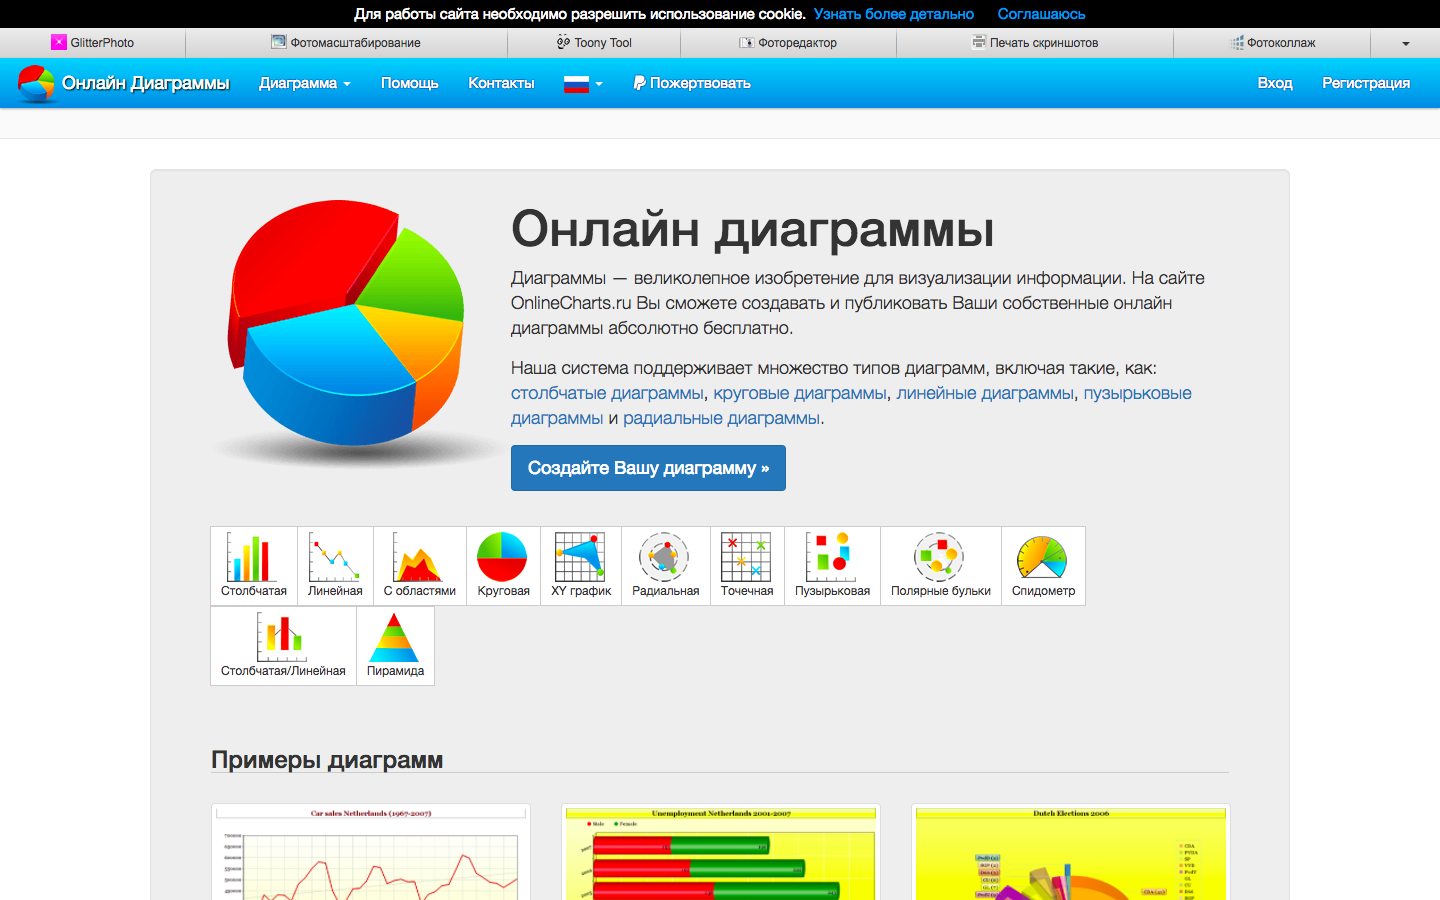Image resolution: width=1440 pixels, height=900 pixels.
Task: Expand the rightmost toolbar overflow arrow
Action: (x=1406, y=42)
